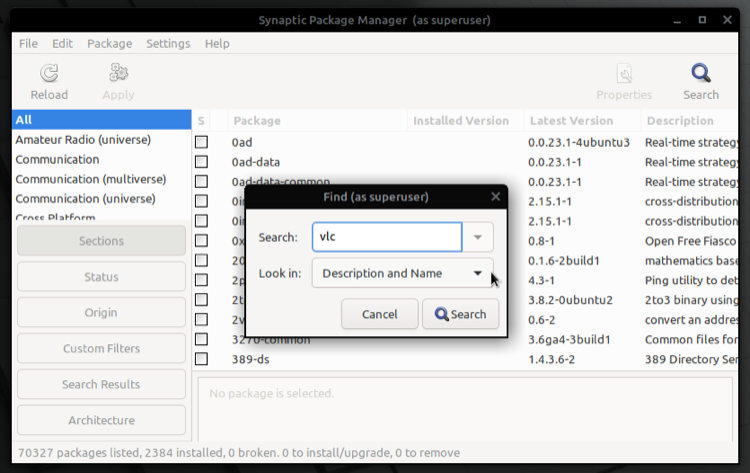The width and height of the screenshot is (750, 473).
Task: Select the All section
Action: pos(101,120)
